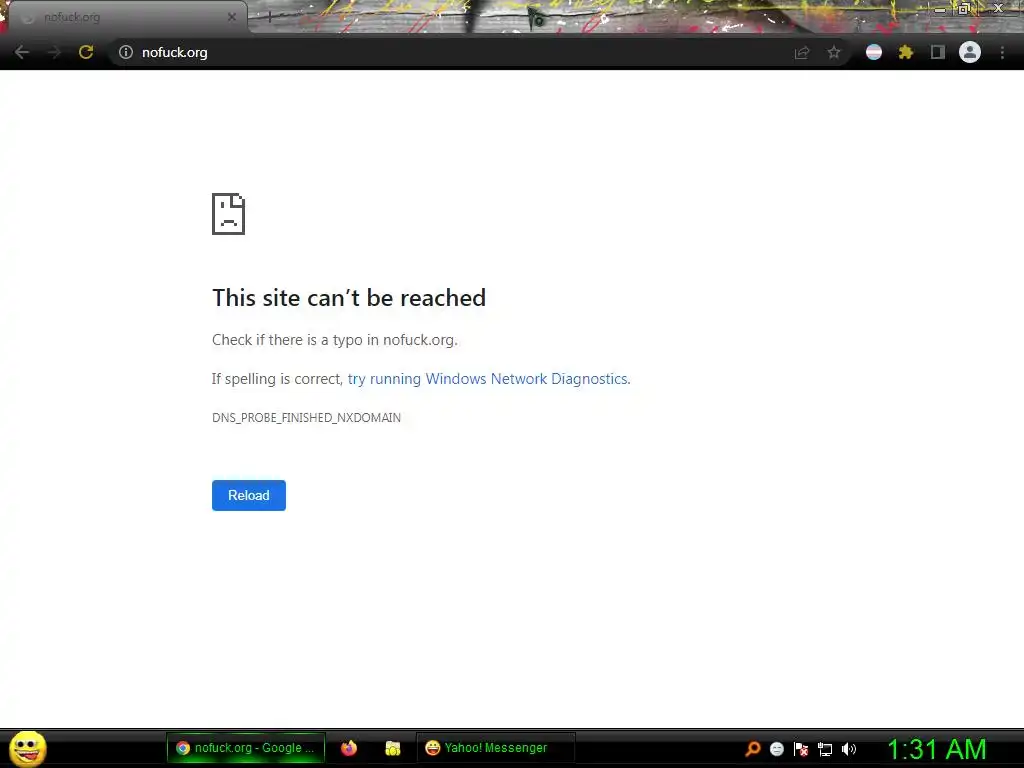This screenshot has width=1024, height=768.
Task: Open the file explorer folder taskbar icon
Action: tap(392, 748)
